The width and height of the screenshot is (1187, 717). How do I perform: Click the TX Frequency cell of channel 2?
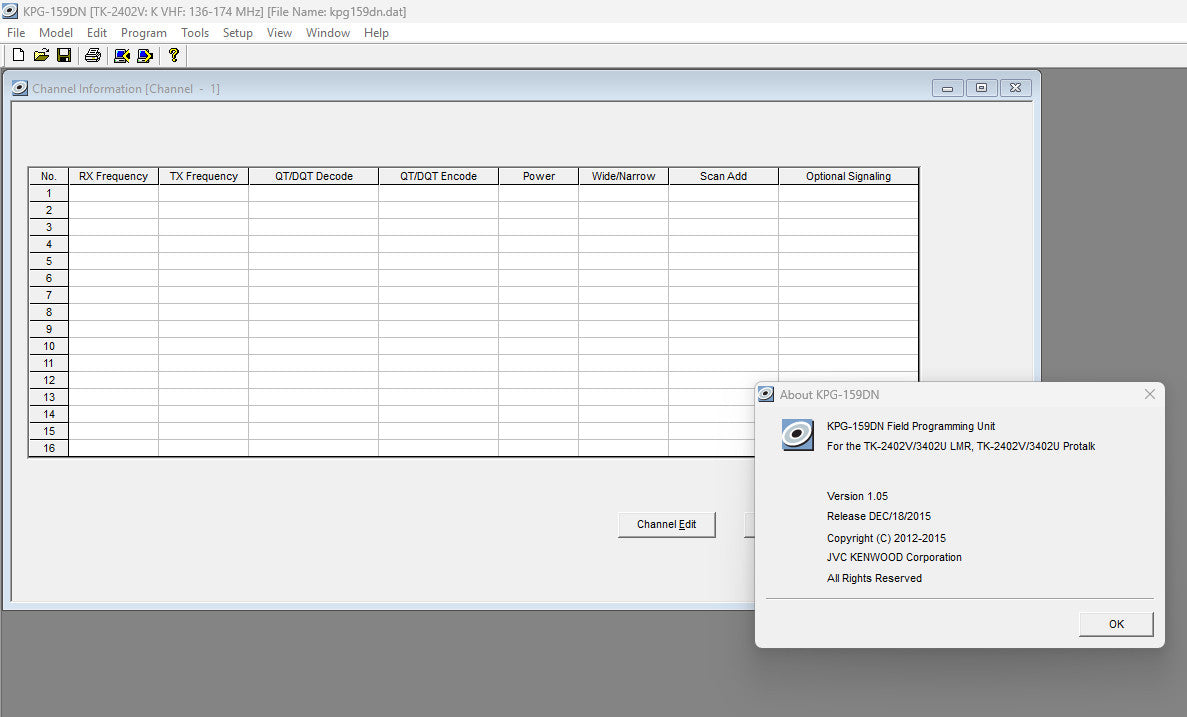(204, 210)
